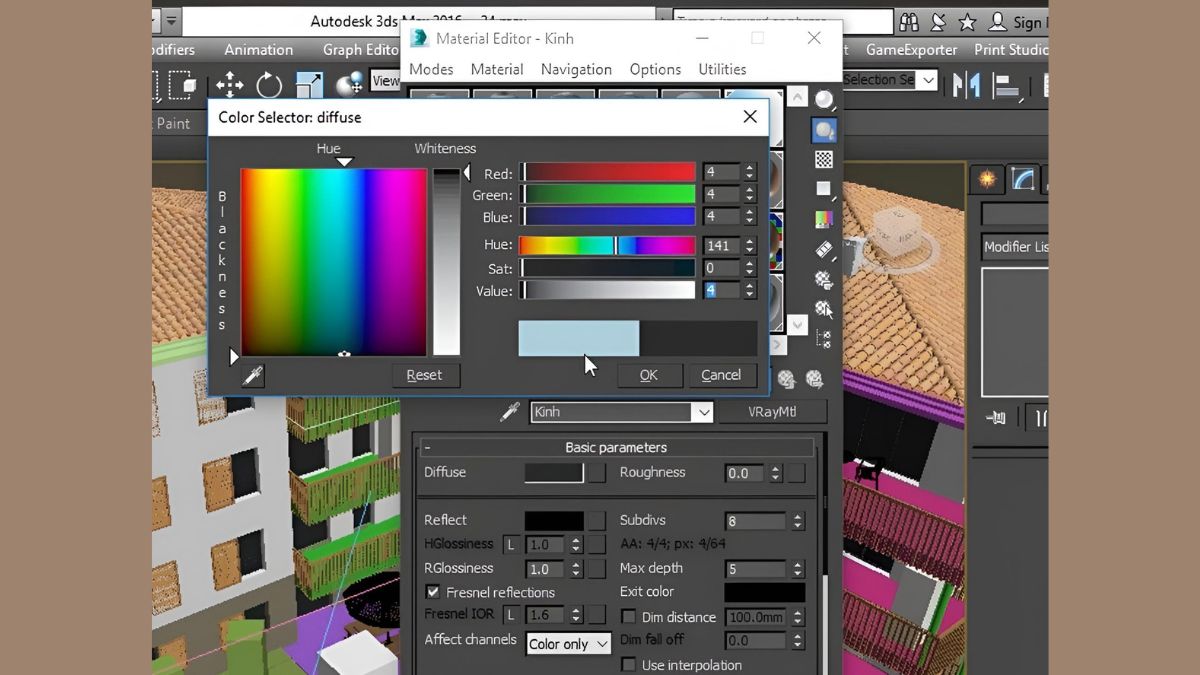
Task: Click the Roughness map slot button
Action: click(796, 473)
